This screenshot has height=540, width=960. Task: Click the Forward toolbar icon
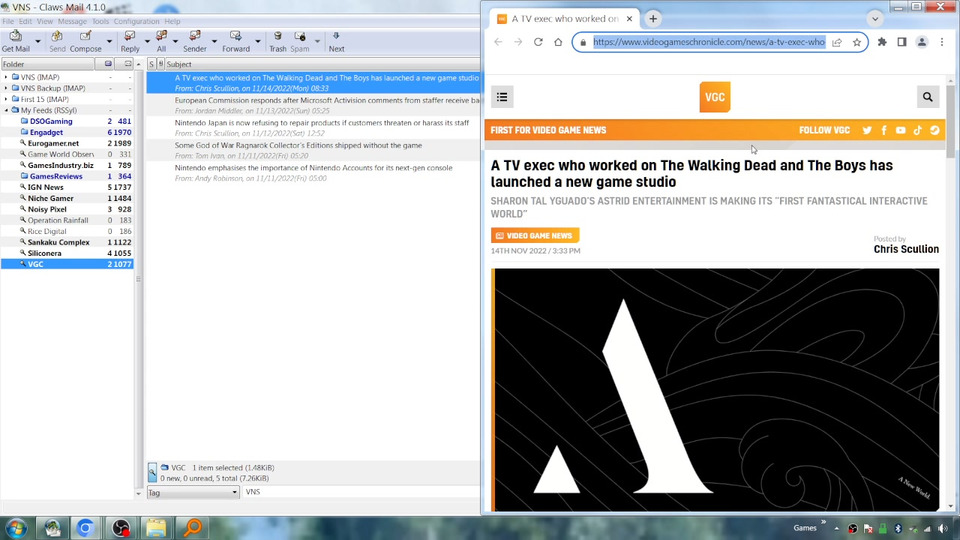coord(236,42)
